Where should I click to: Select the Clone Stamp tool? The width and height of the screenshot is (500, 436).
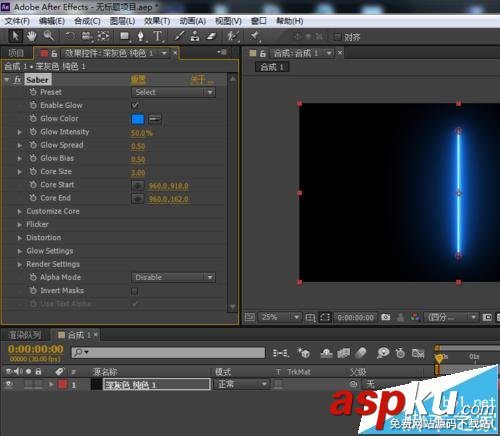pos(195,36)
